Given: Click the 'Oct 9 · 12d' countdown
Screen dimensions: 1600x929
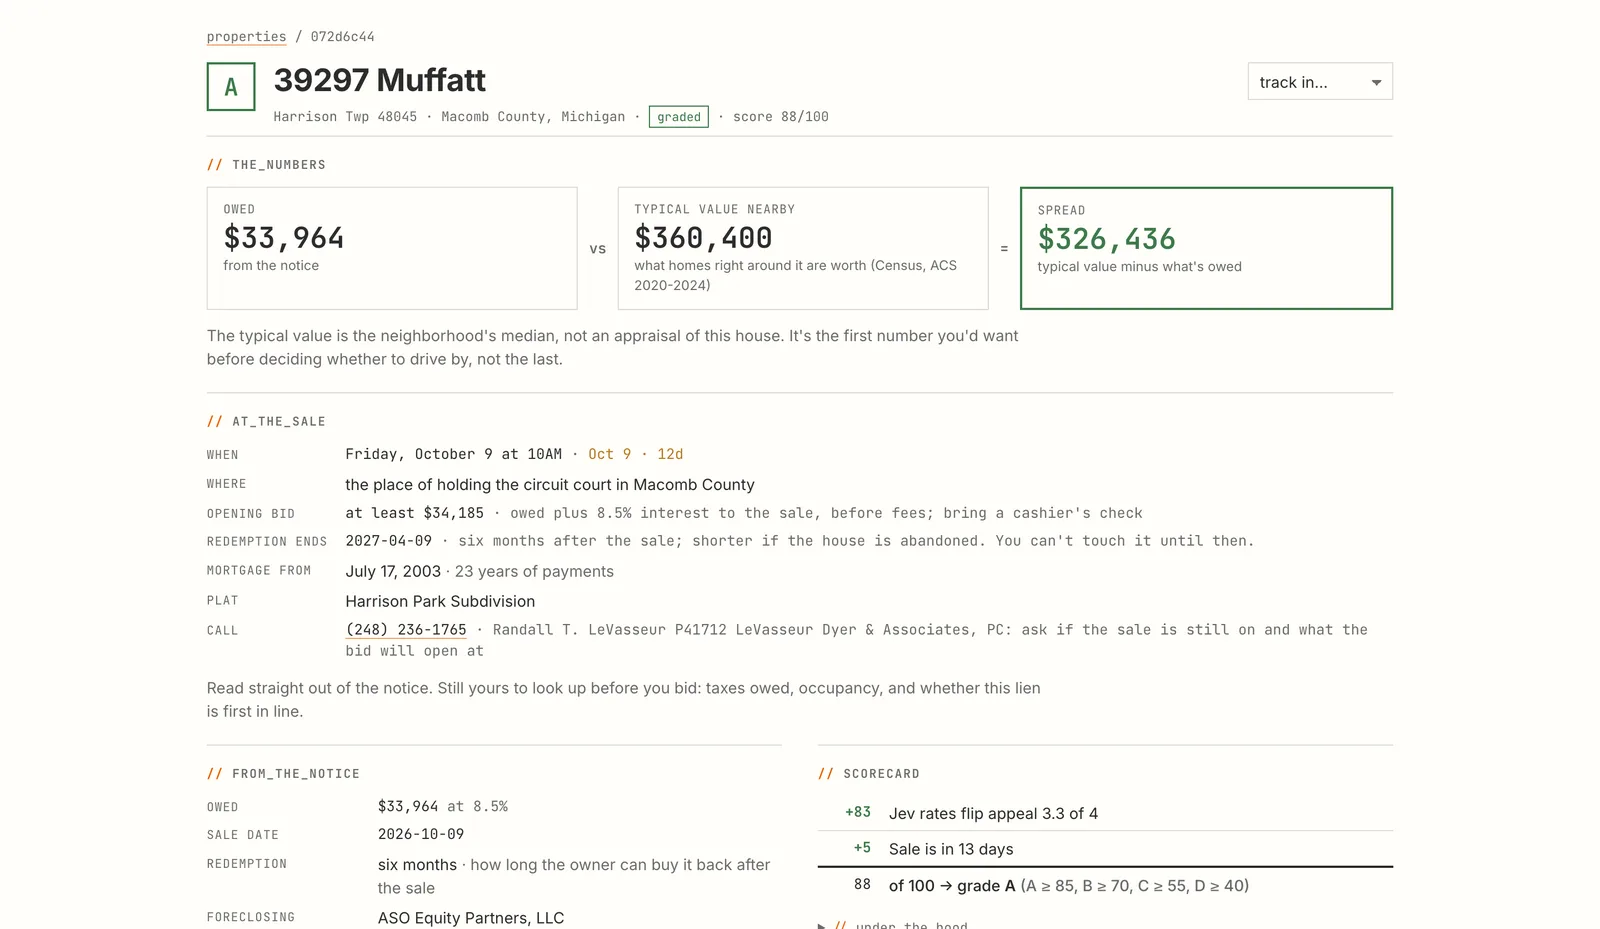Looking at the screenshot, I should pos(636,454).
